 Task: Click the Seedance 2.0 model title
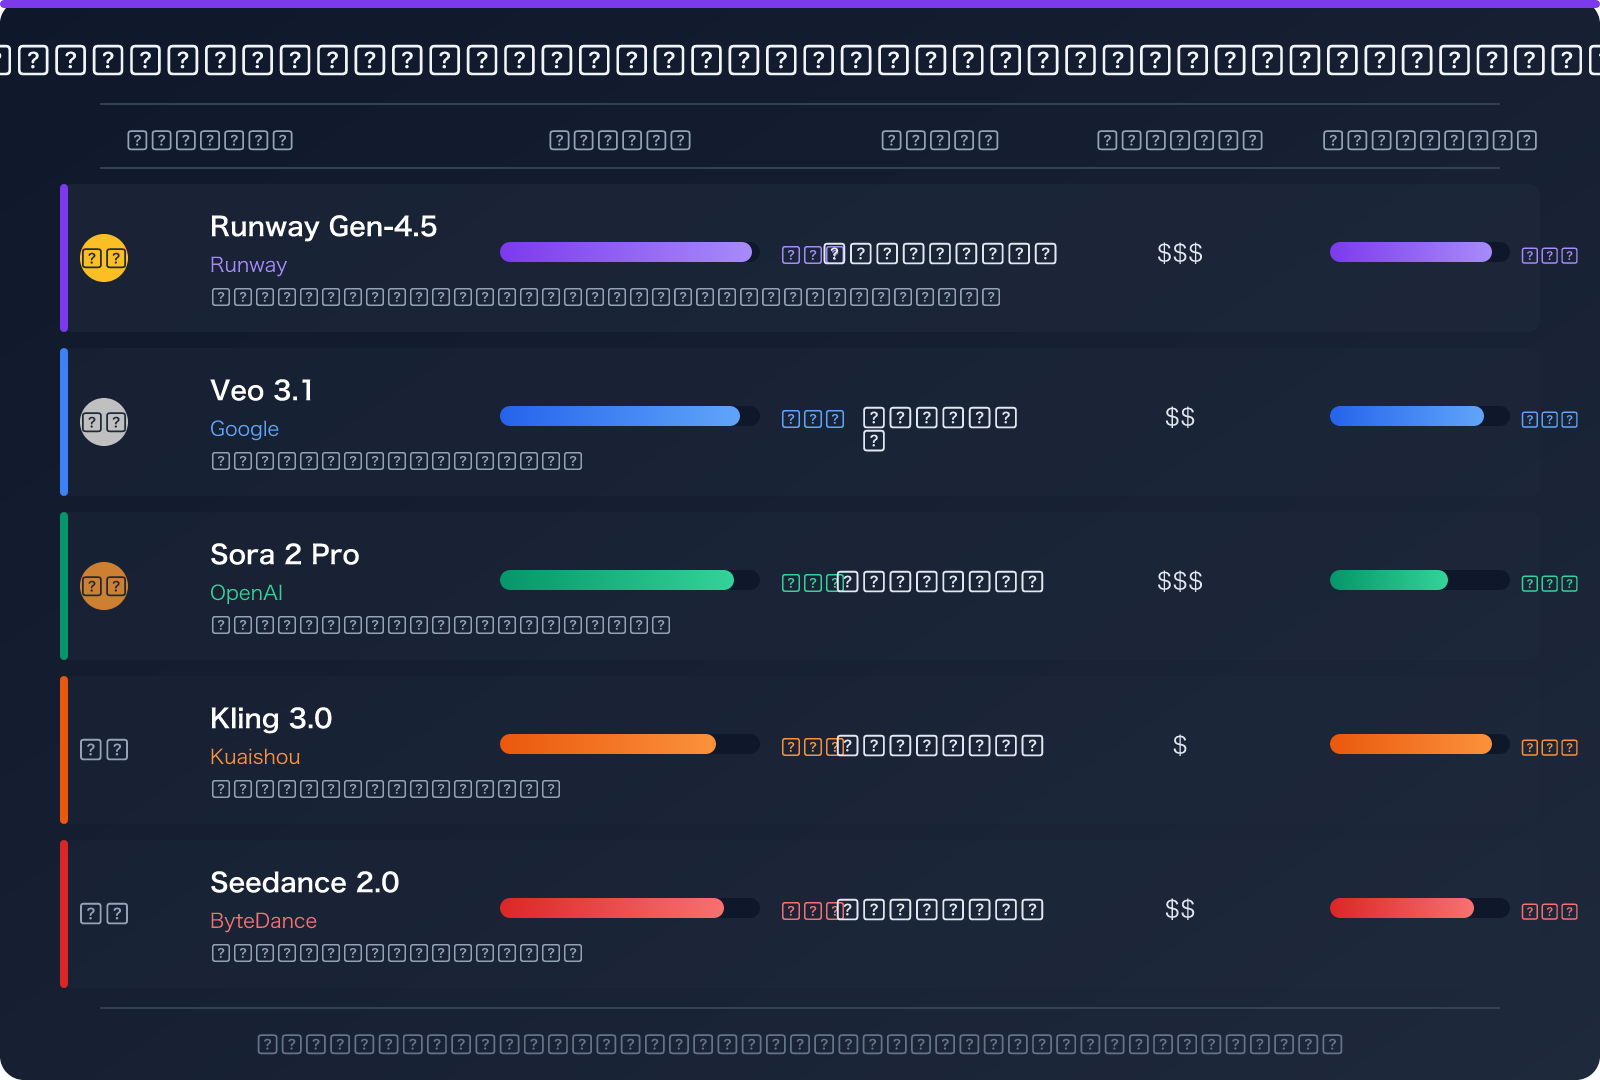point(304,883)
